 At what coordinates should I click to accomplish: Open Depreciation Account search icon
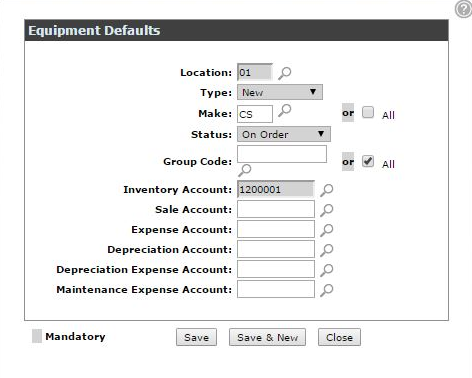tap(327, 250)
